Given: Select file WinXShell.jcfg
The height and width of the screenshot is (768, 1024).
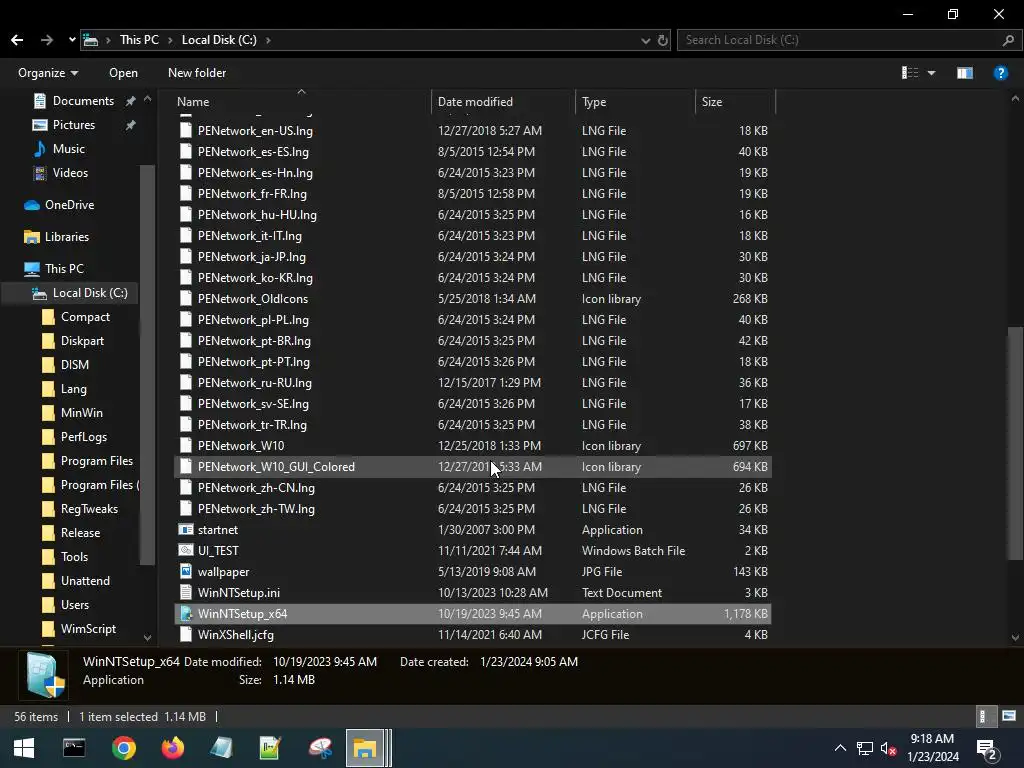Looking at the screenshot, I should click(x=473, y=635).
